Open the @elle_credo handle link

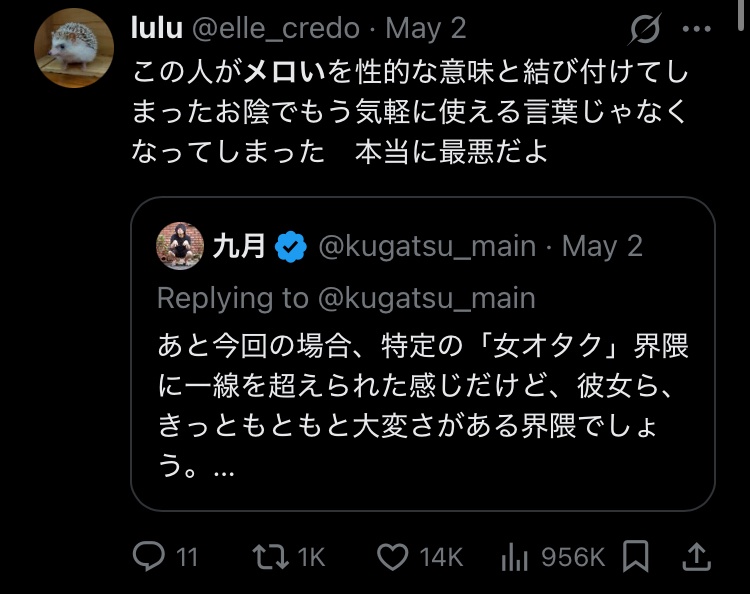coord(277,29)
